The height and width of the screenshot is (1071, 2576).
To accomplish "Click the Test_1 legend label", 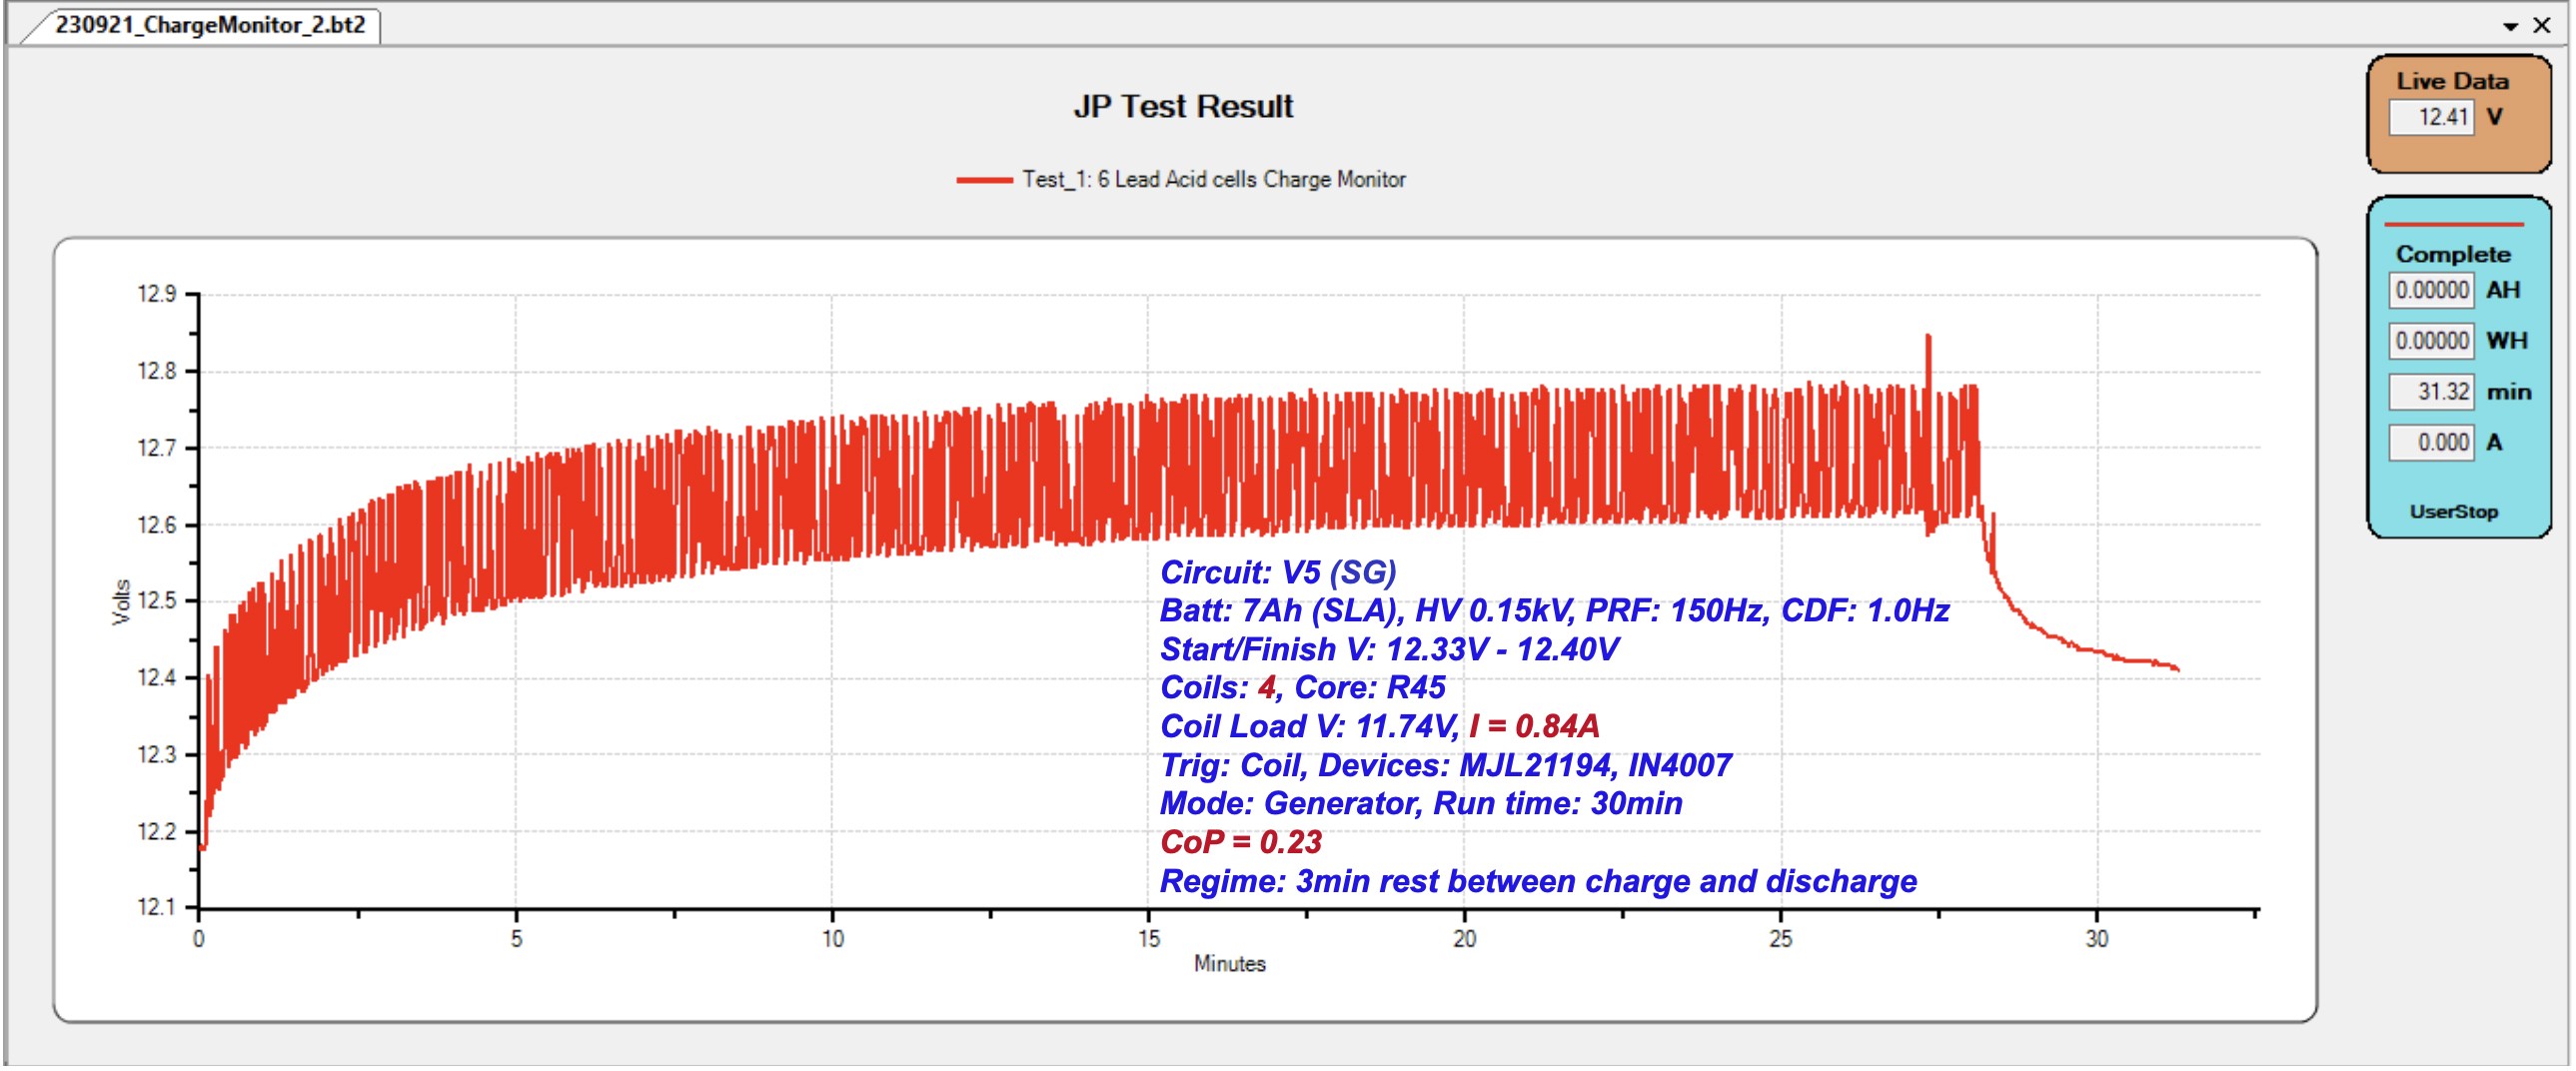I will 1214,180.
